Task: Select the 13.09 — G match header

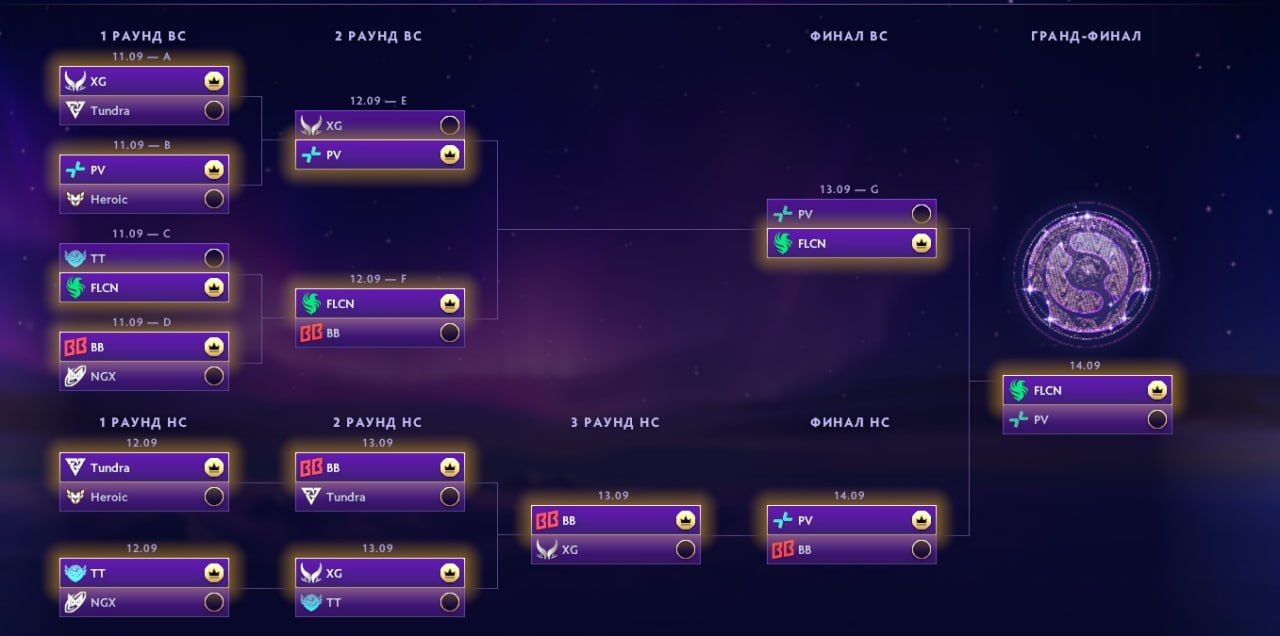Action: click(x=849, y=189)
